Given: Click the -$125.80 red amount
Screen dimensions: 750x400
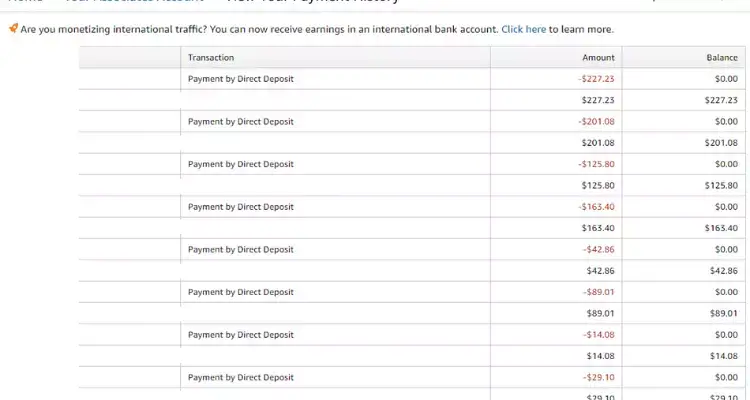Looking at the screenshot, I should (x=596, y=164).
